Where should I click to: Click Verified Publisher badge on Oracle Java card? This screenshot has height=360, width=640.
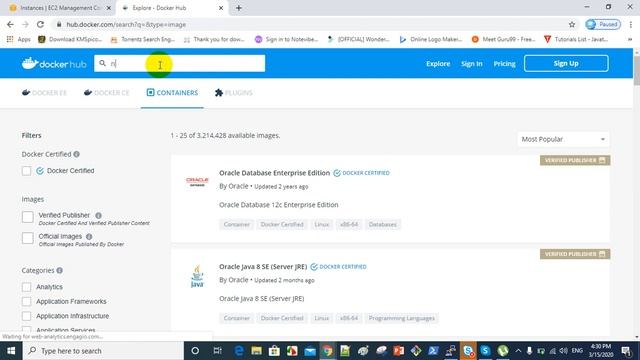click(575, 254)
